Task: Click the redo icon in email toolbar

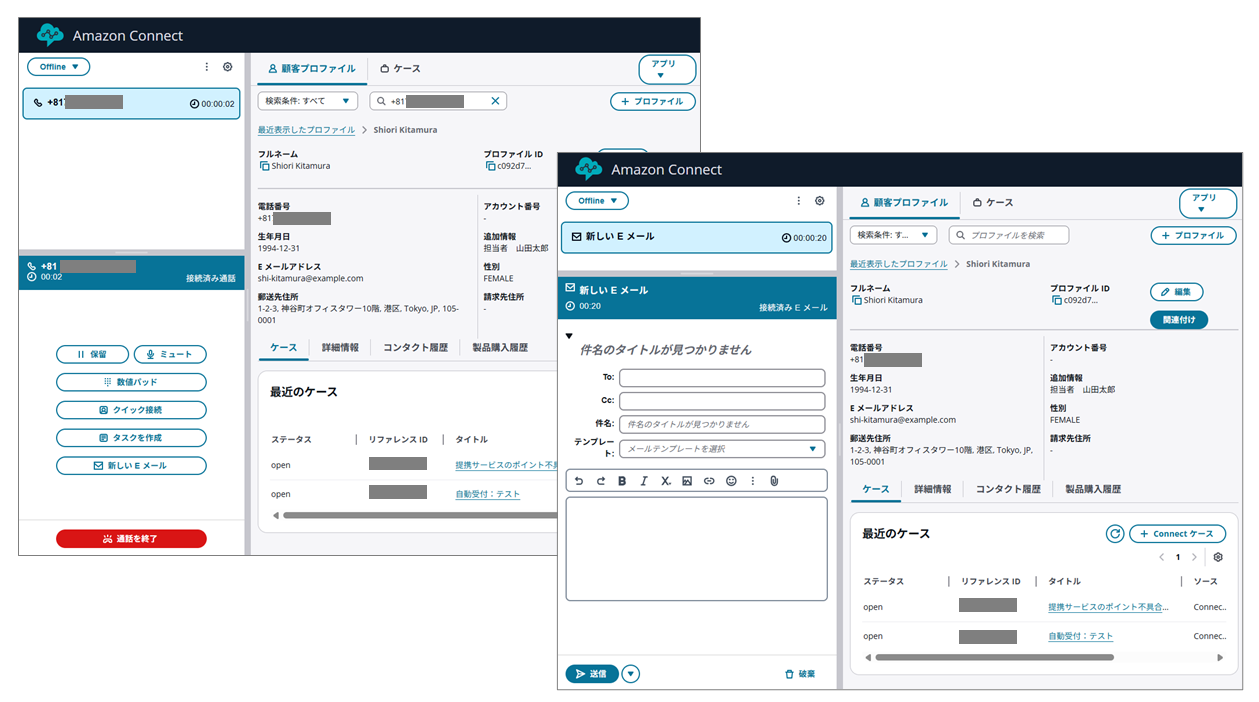Action: point(601,481)
